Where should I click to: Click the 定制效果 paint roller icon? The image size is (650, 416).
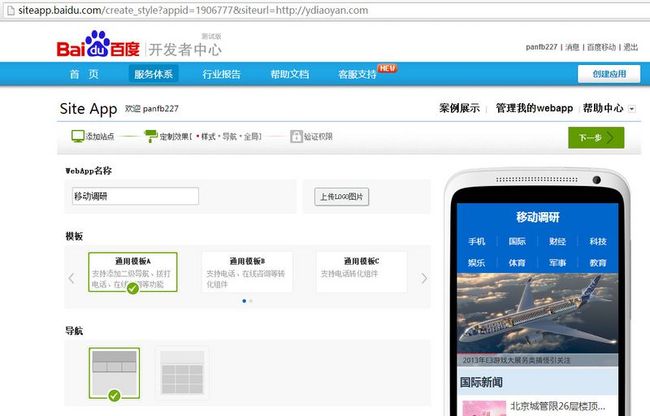(150, 136)
